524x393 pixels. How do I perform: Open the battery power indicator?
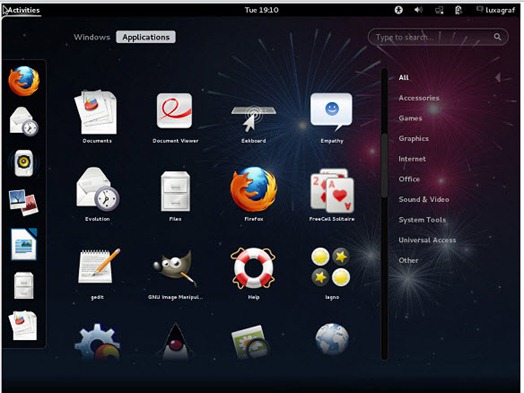pyautogui.click(x=458, y=10)
